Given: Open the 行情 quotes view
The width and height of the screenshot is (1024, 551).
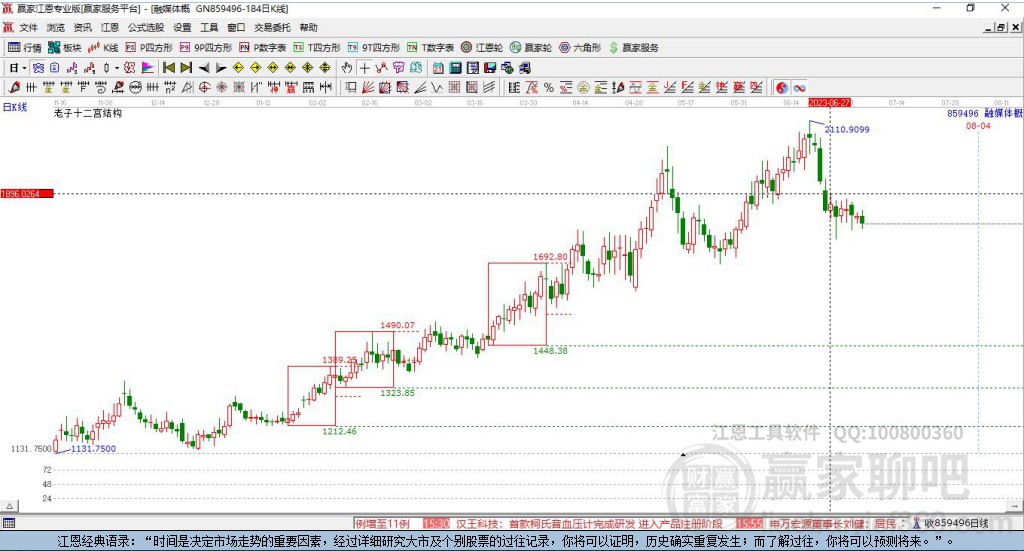Looking at the screenshot, I should click(x=25, y=48).
